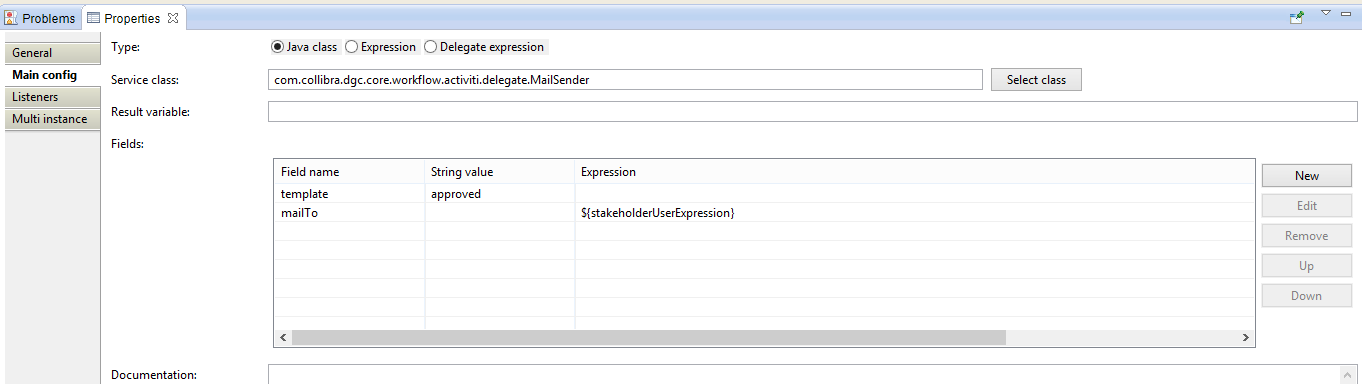This screenshot has width=1362, height=384.
Task: Focus the Result variable field
Action: [x=812, y=112]
